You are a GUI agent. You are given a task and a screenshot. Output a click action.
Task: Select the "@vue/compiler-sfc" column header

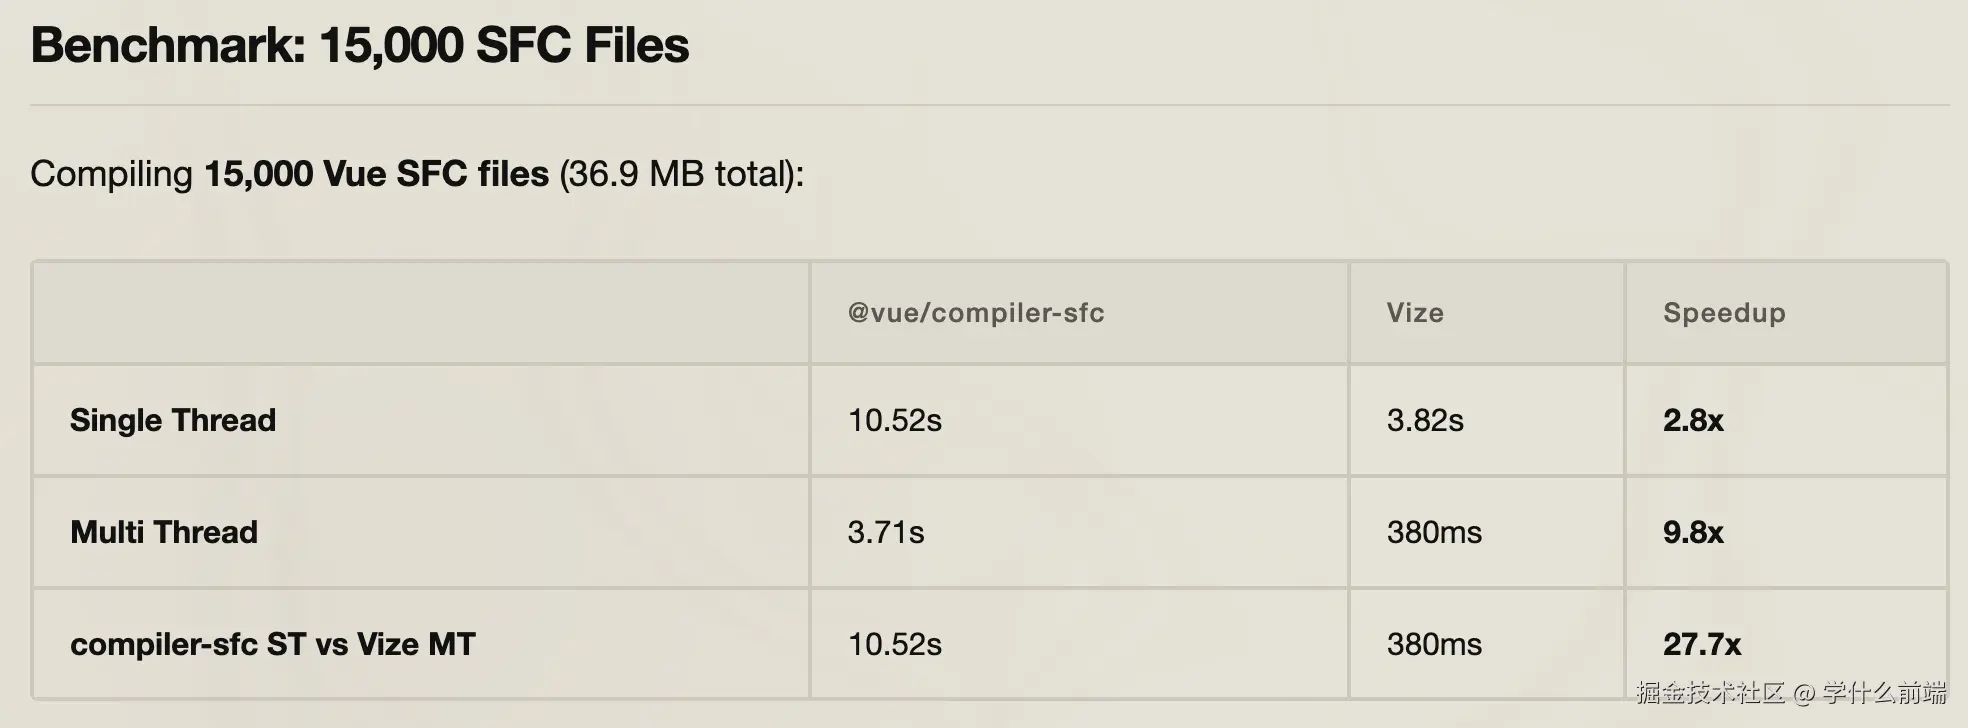pos(976,313)
